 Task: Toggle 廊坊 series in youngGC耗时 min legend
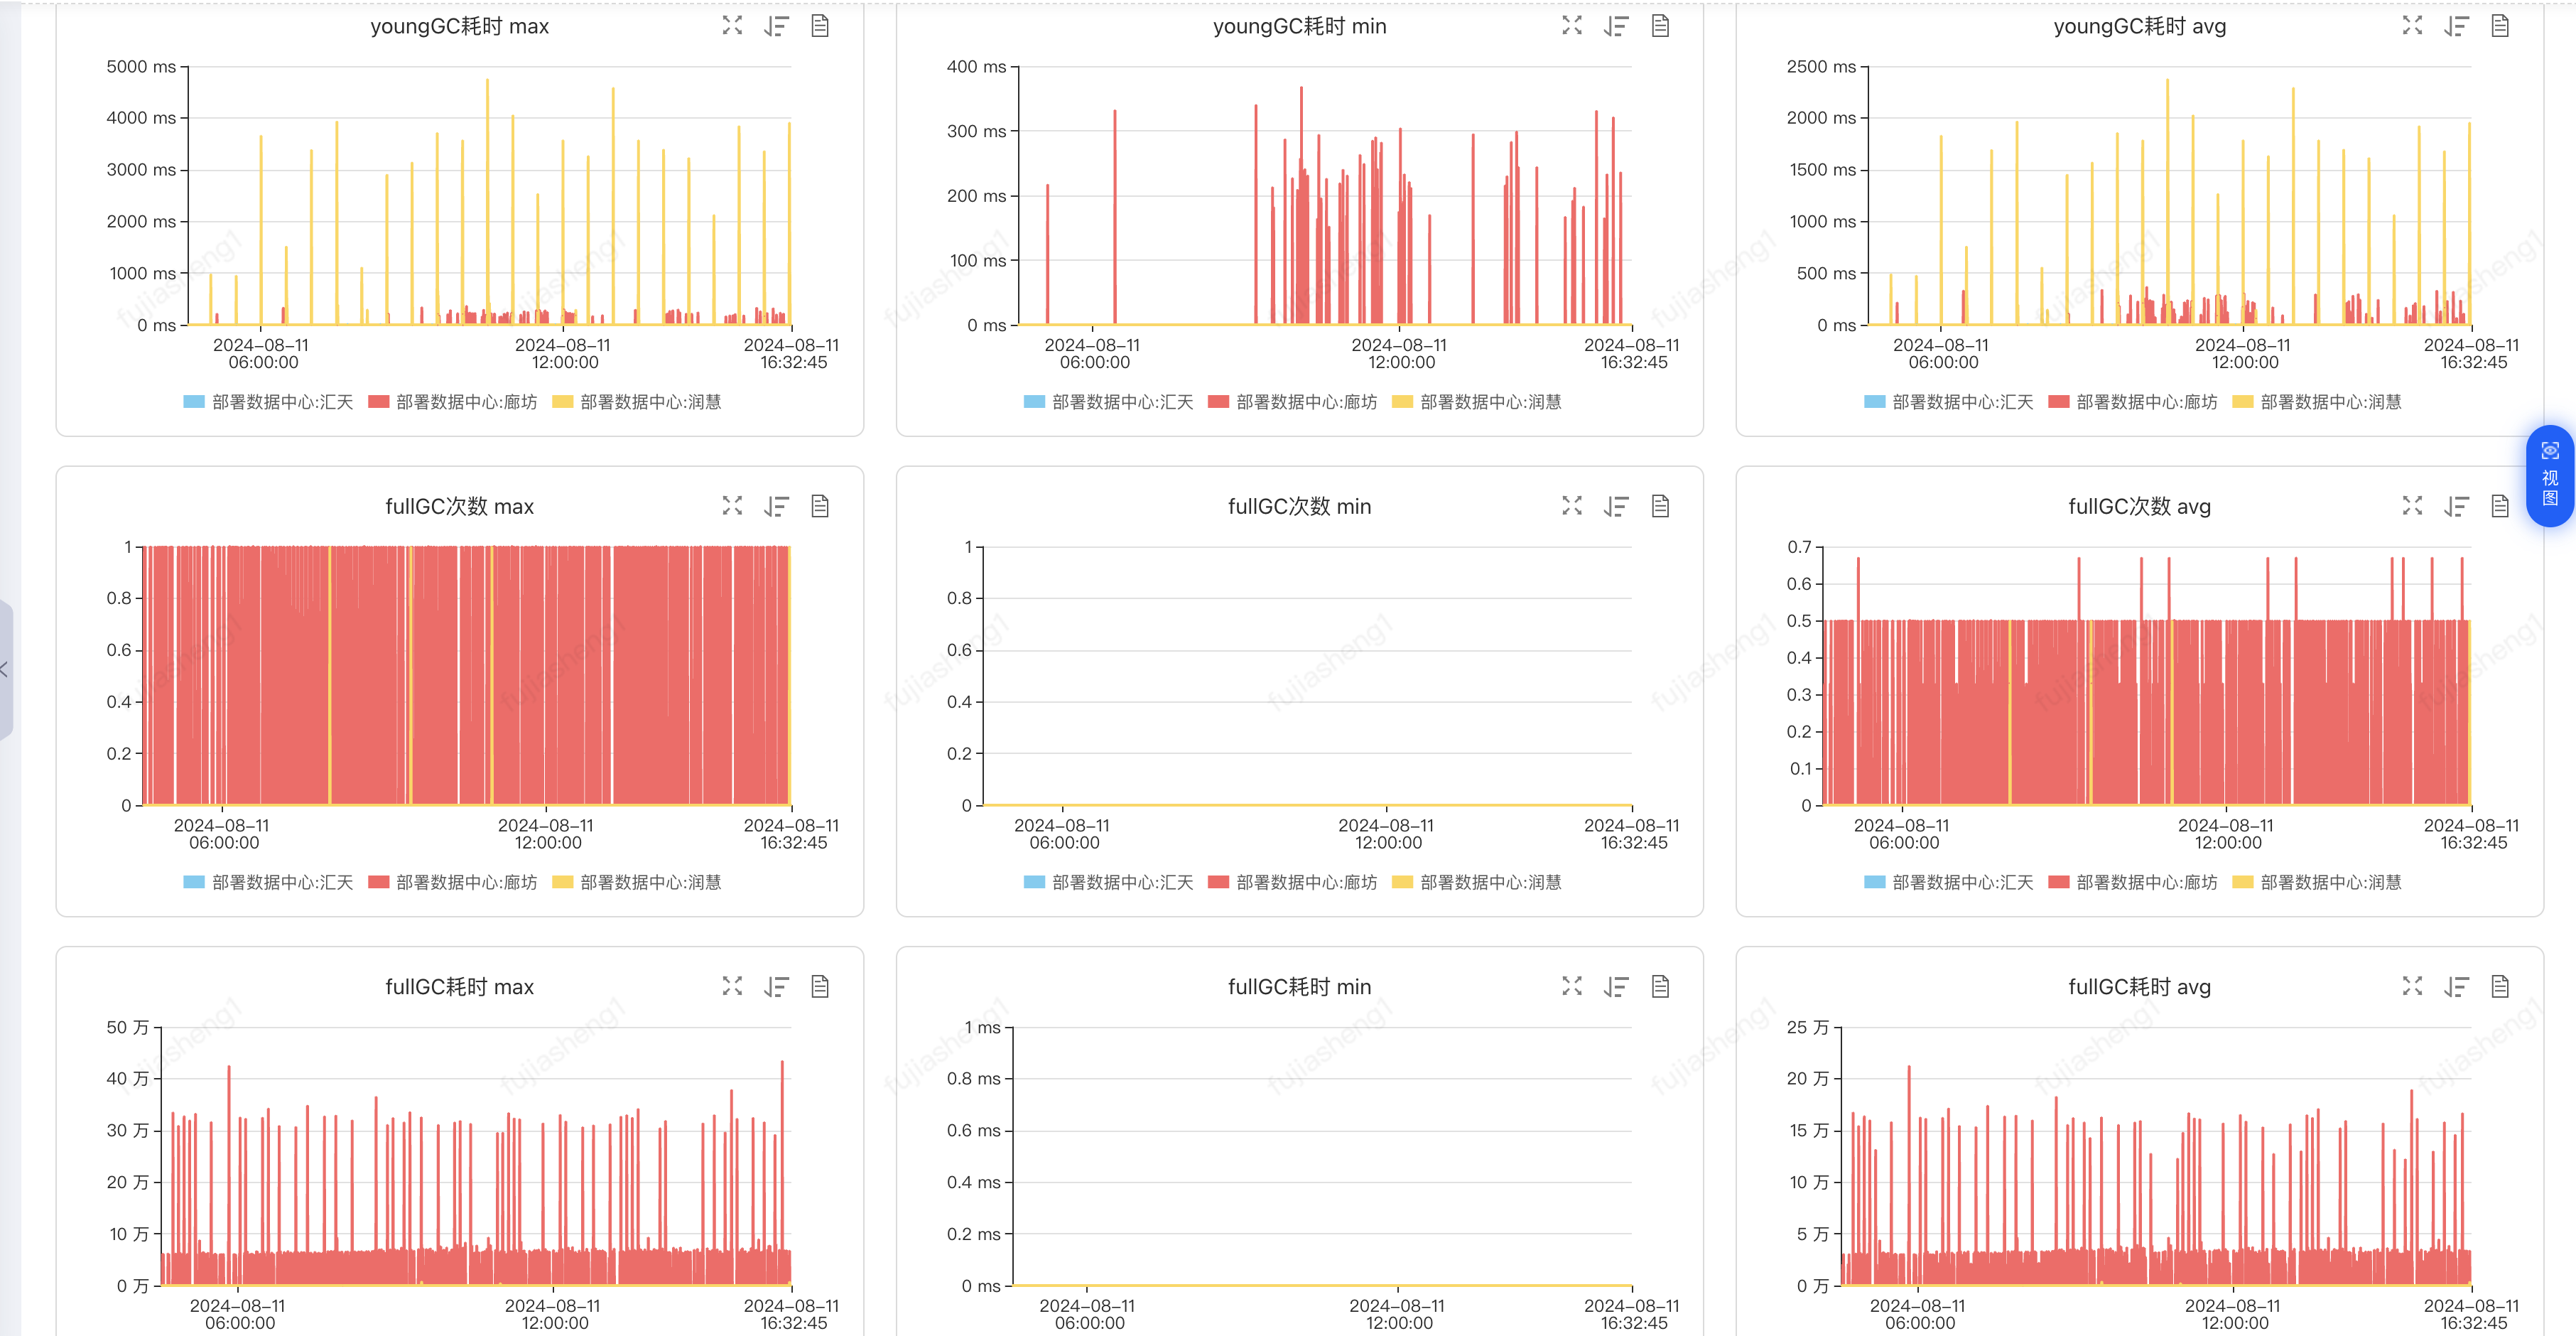point(1306,402)
